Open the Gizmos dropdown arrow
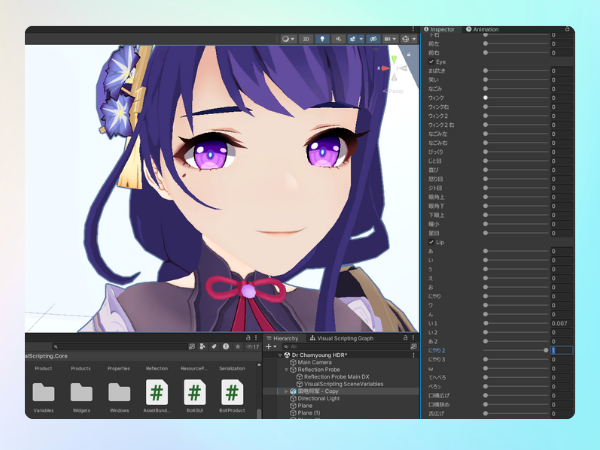600x450 pixels. click(414, 39)
